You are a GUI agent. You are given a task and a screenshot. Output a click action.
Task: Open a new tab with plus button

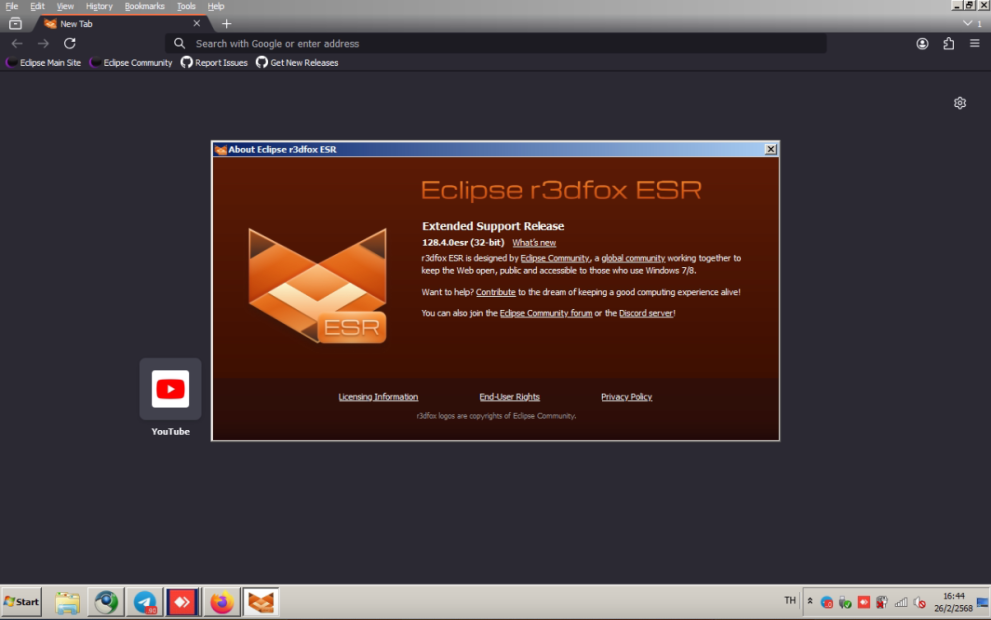pos(226,24)
